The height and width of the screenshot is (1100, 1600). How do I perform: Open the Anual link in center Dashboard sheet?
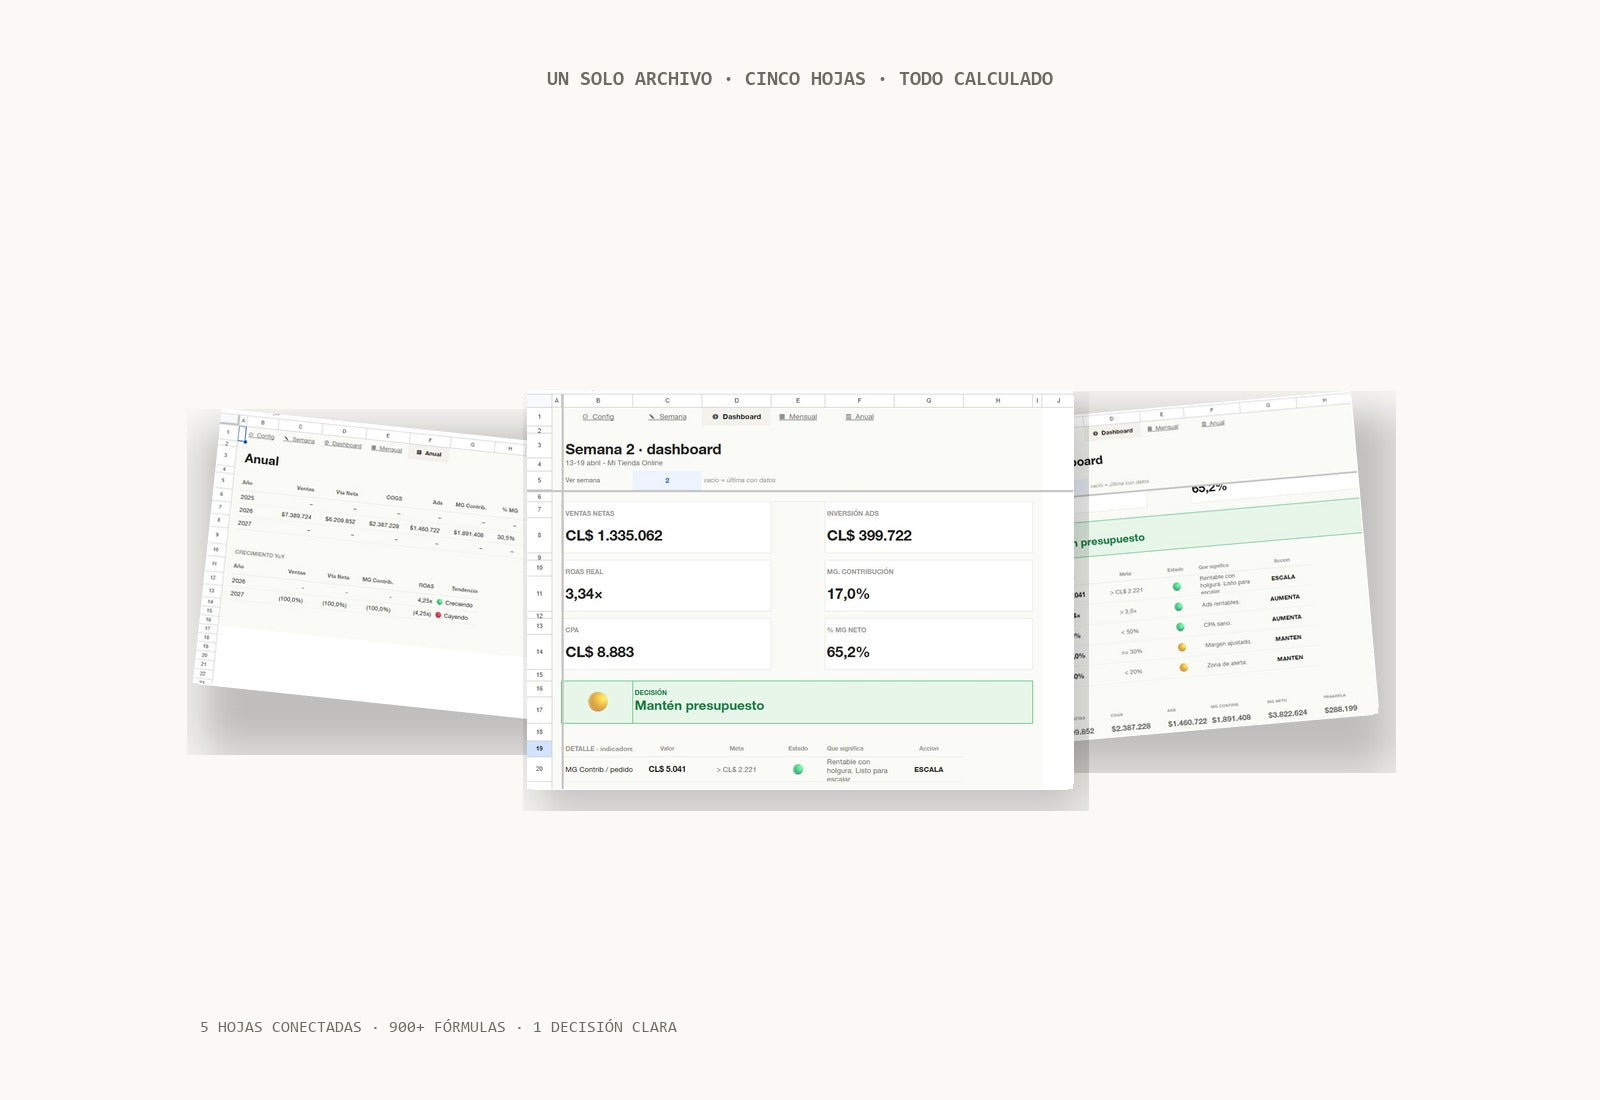[860, 417]
